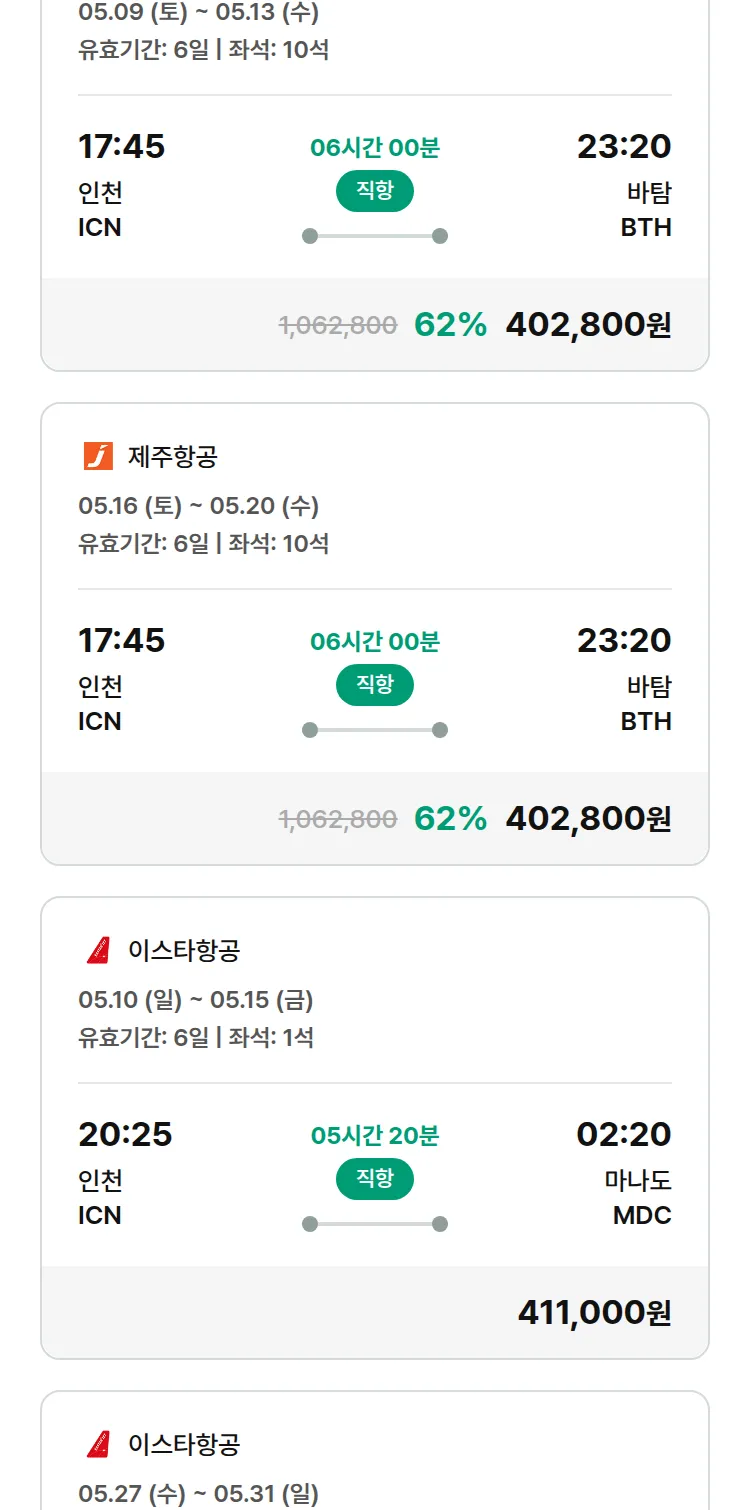Screen dimensions: 750x1510
Task: Tap the 20:25 Incheon departure time
Action: (x=125, y=1135)
